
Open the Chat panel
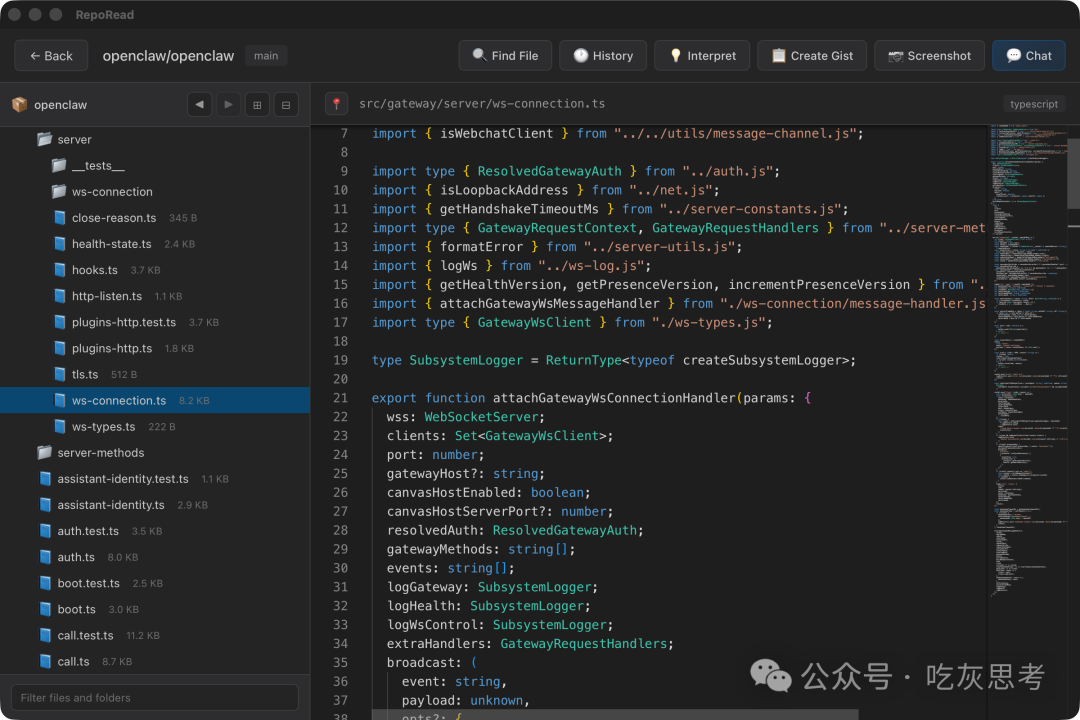(x=1028, y=56)
